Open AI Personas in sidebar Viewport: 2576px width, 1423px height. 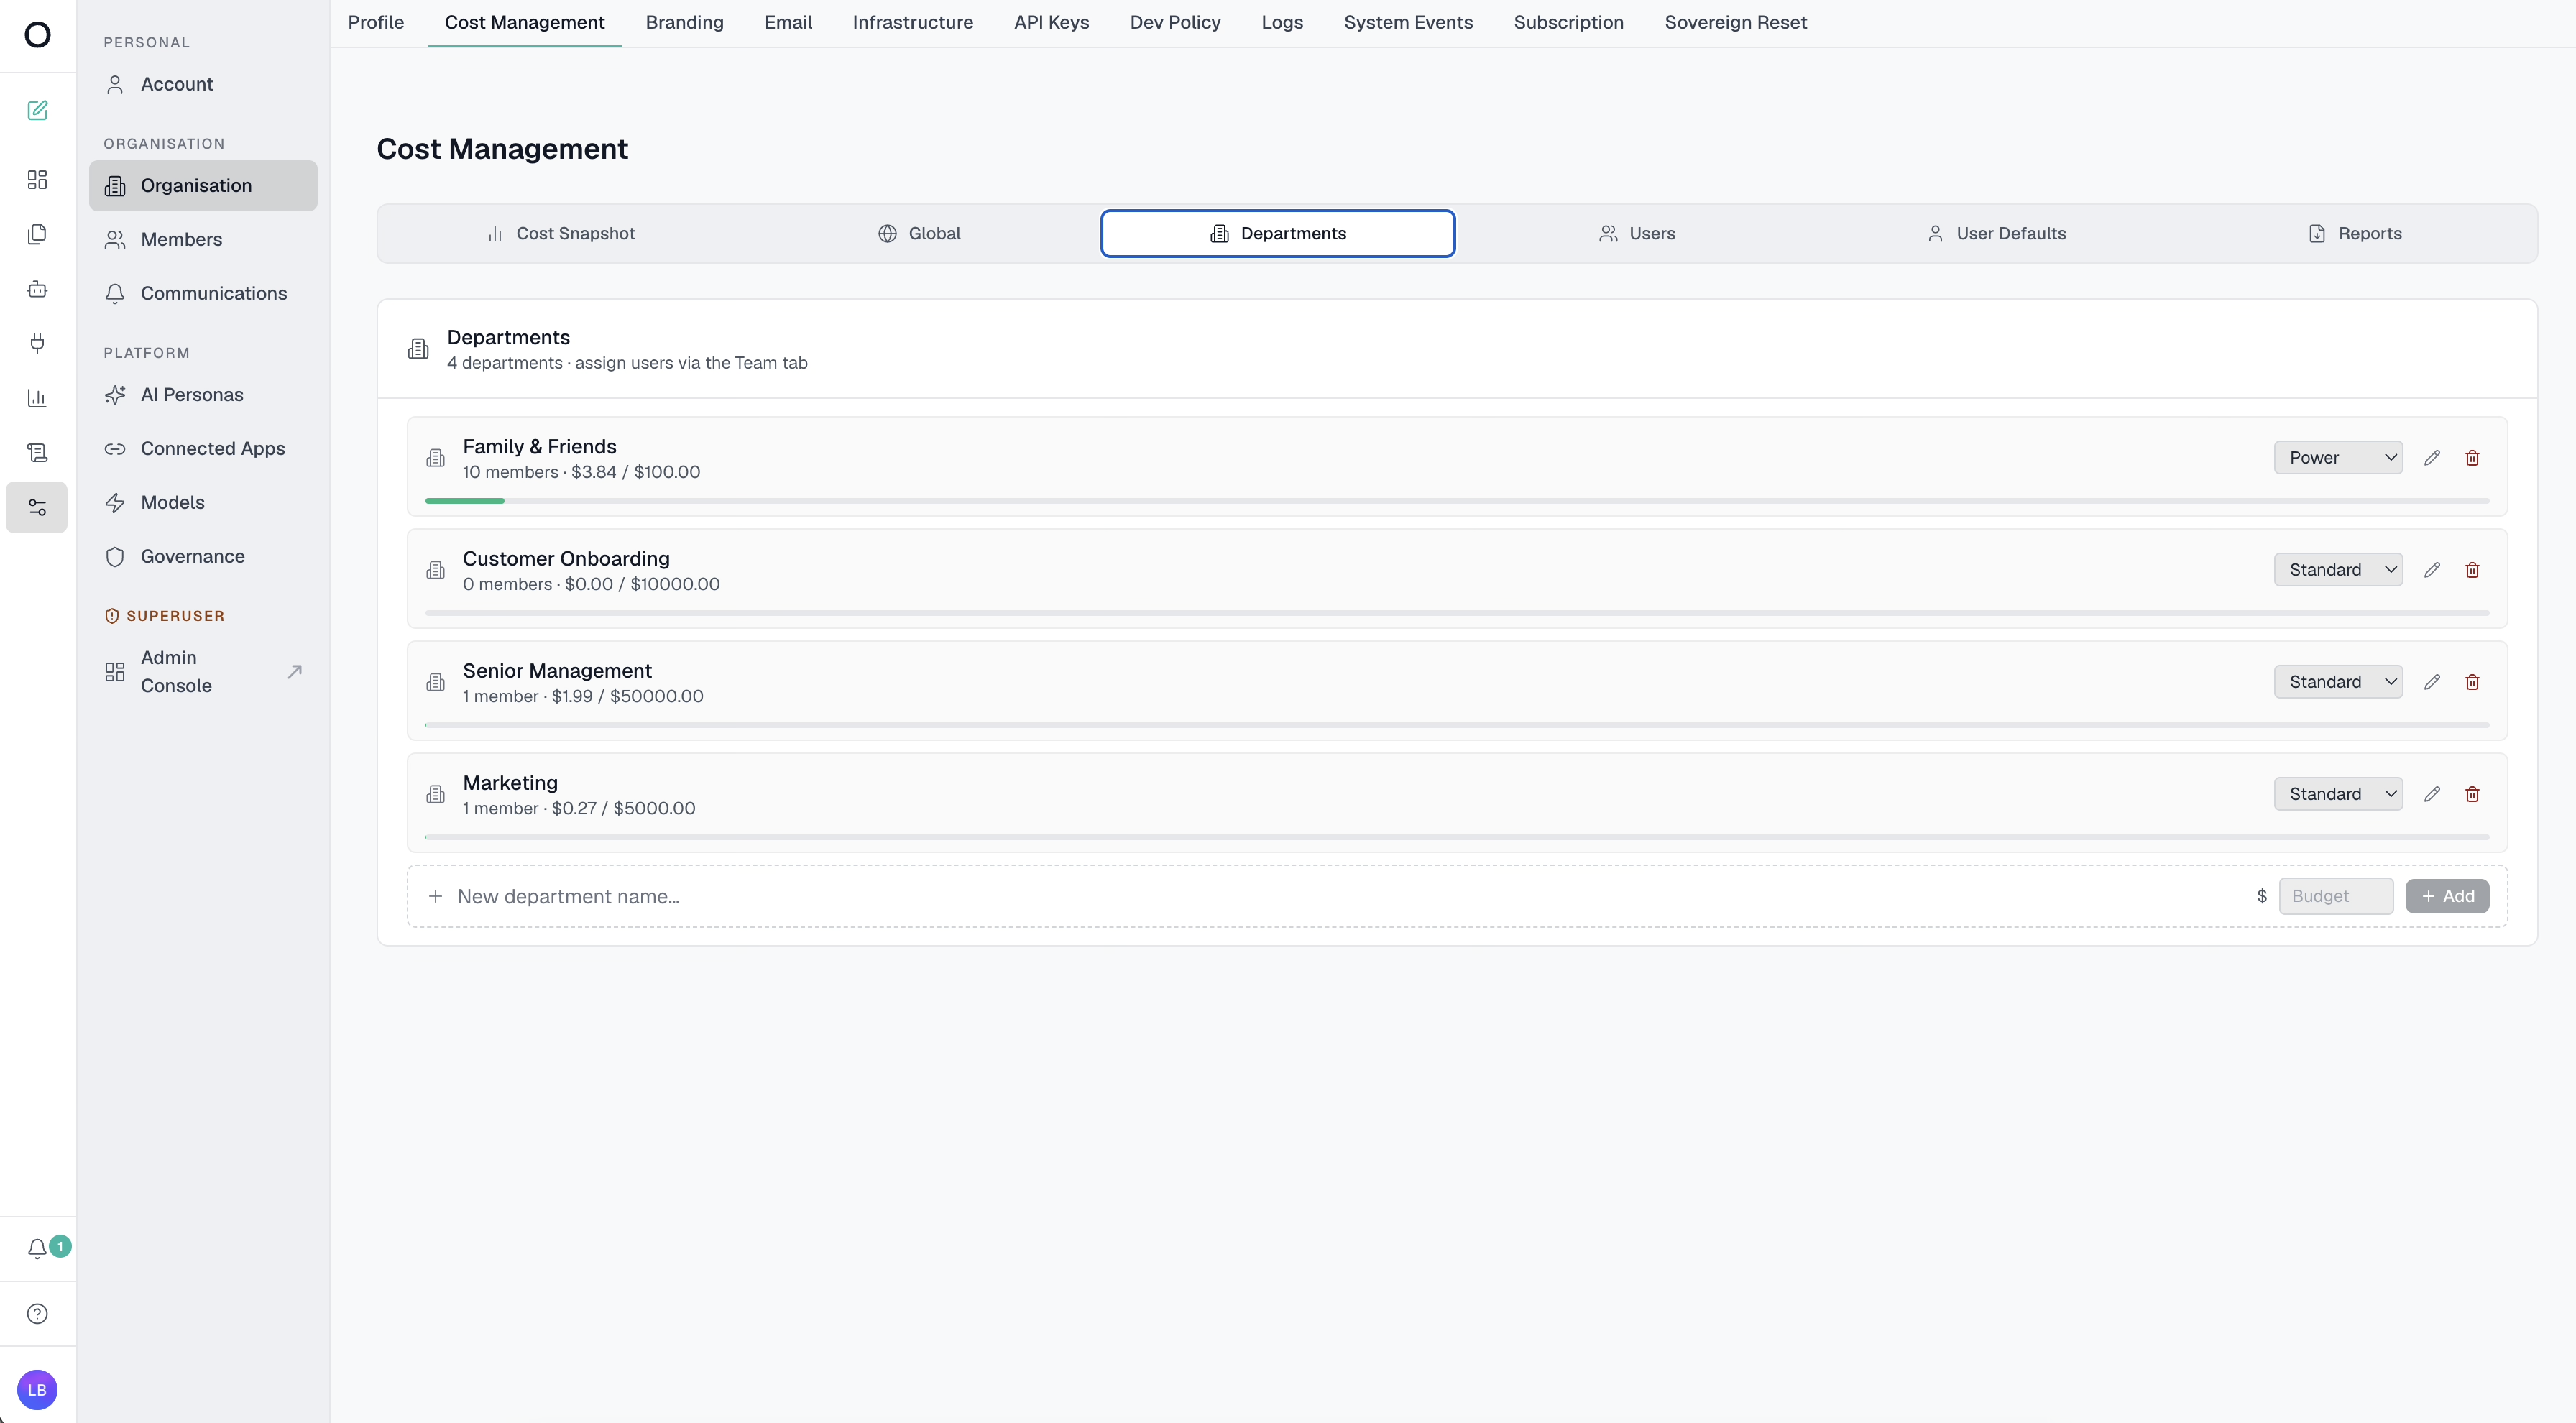[203, 395]
